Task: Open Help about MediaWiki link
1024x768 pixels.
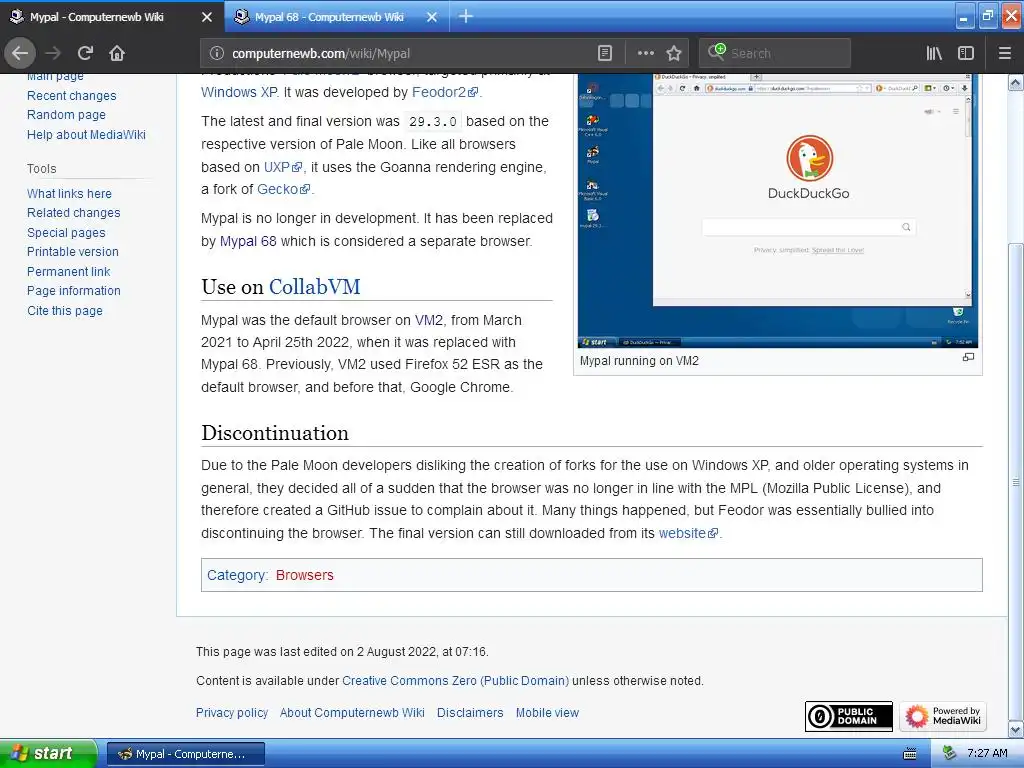Action: click(86, 135)
